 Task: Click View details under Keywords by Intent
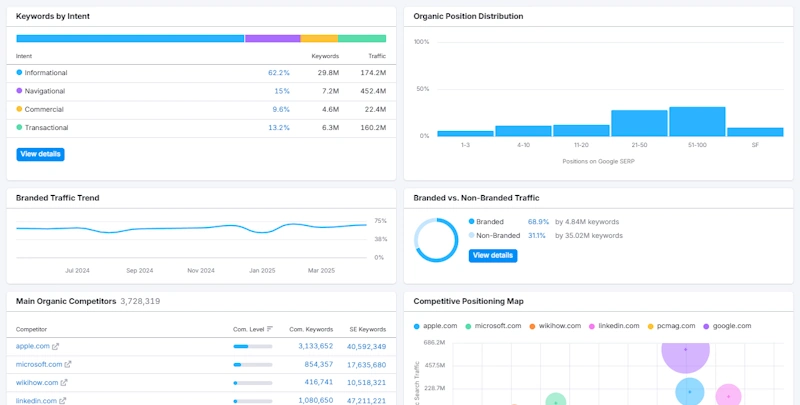(40, 154)
